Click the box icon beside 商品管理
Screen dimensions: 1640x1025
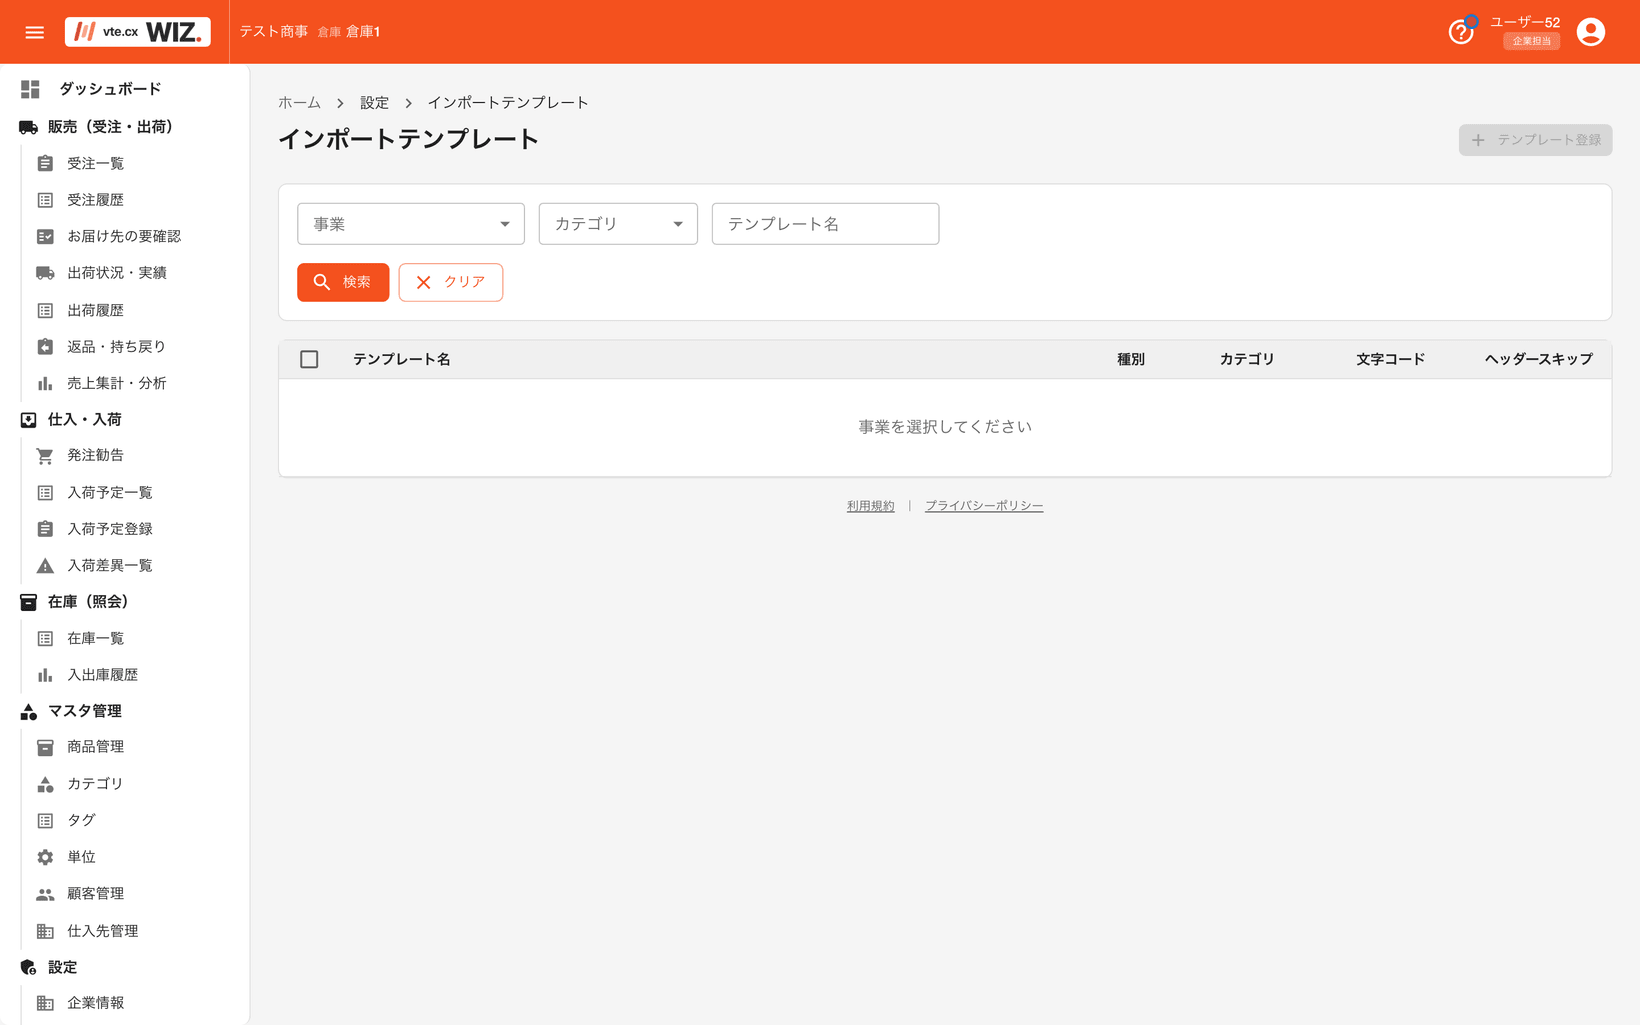coord(45,747)
